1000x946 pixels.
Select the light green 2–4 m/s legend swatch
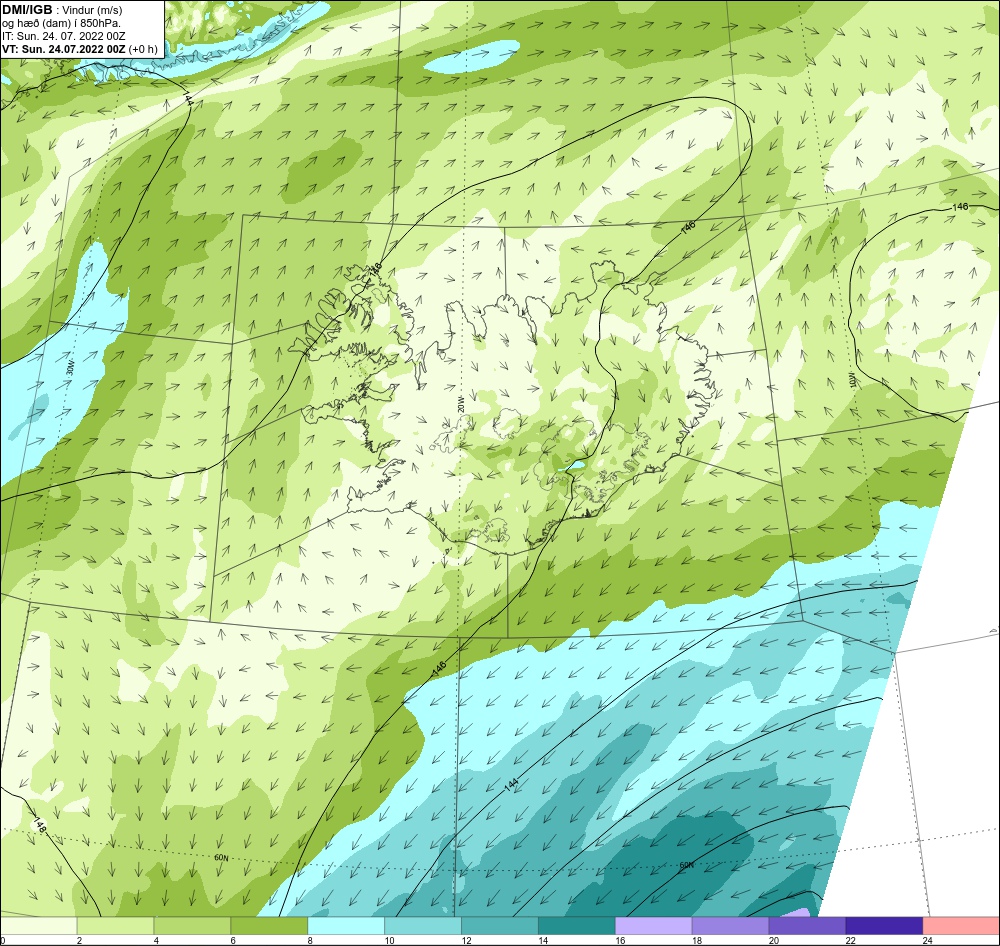point(115,926)
